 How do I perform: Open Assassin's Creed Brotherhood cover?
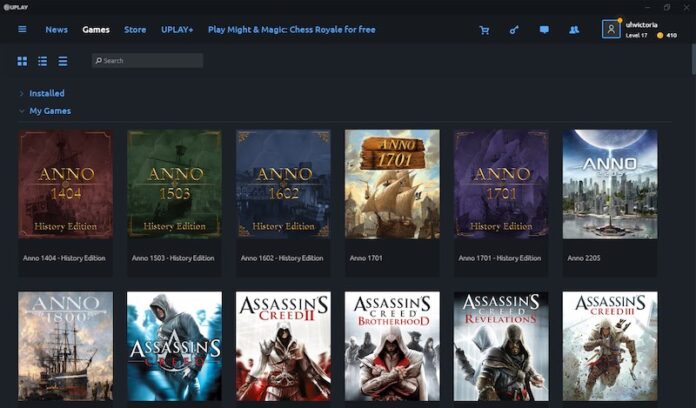(x=392, y=346)
